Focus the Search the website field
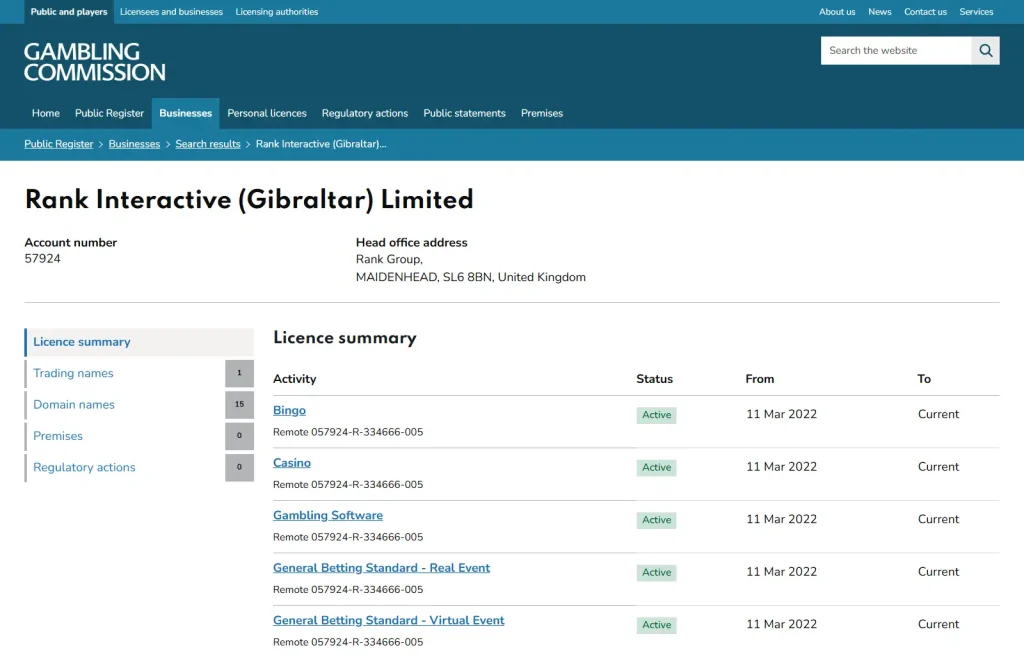 (896, 50)
